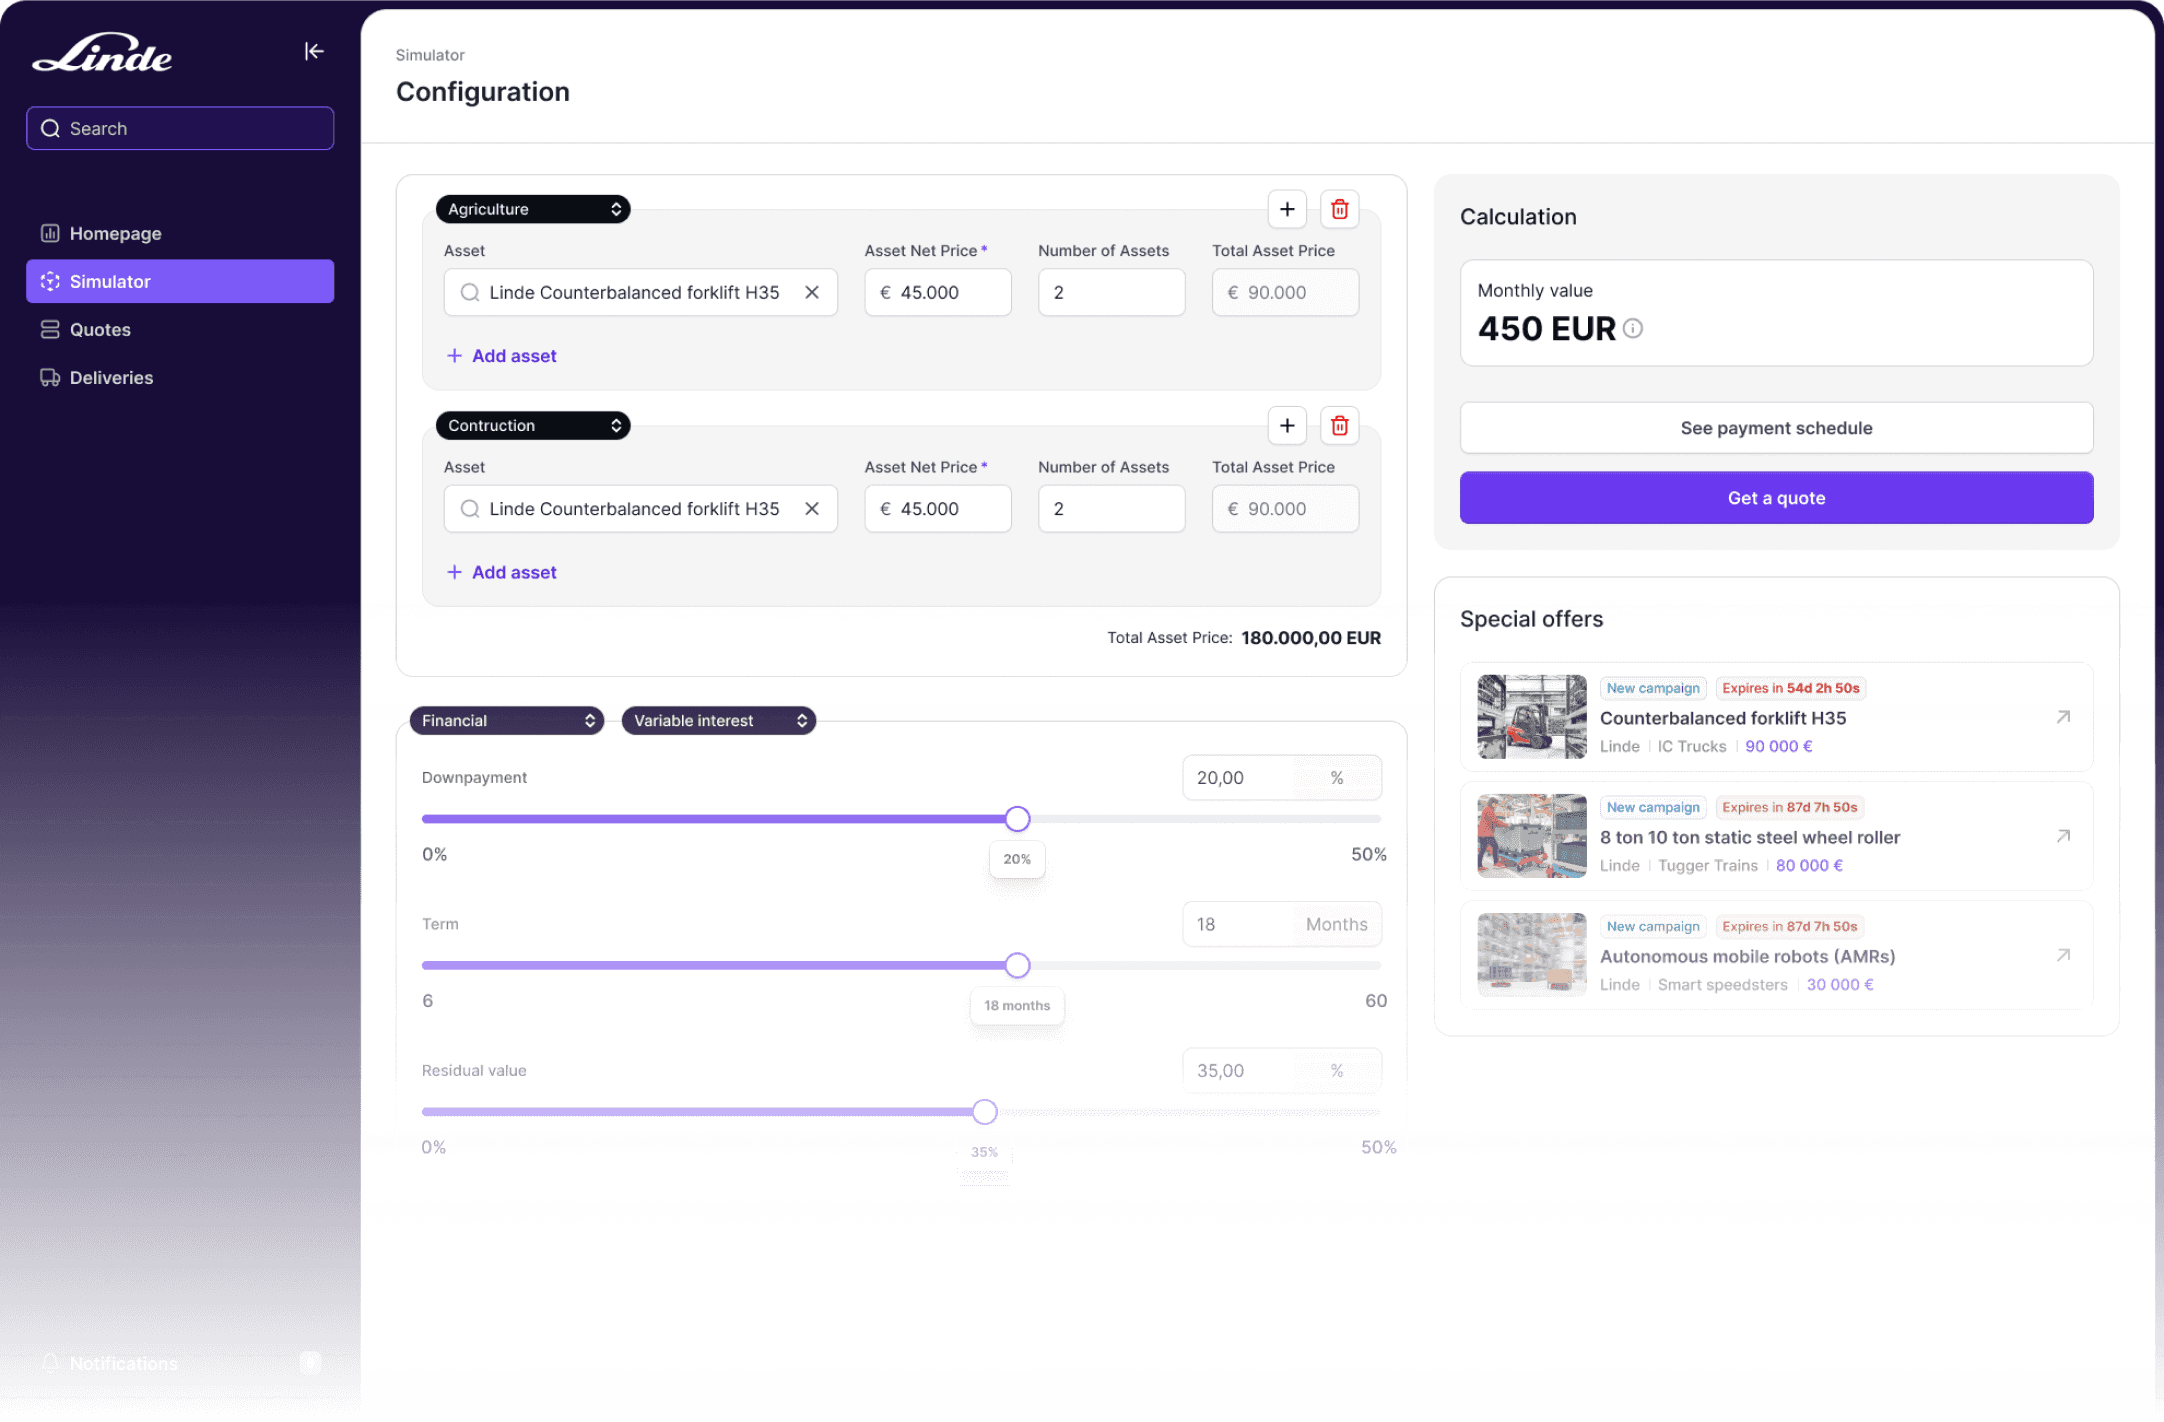Open Deliveries in the sidebar

(111, 378)
